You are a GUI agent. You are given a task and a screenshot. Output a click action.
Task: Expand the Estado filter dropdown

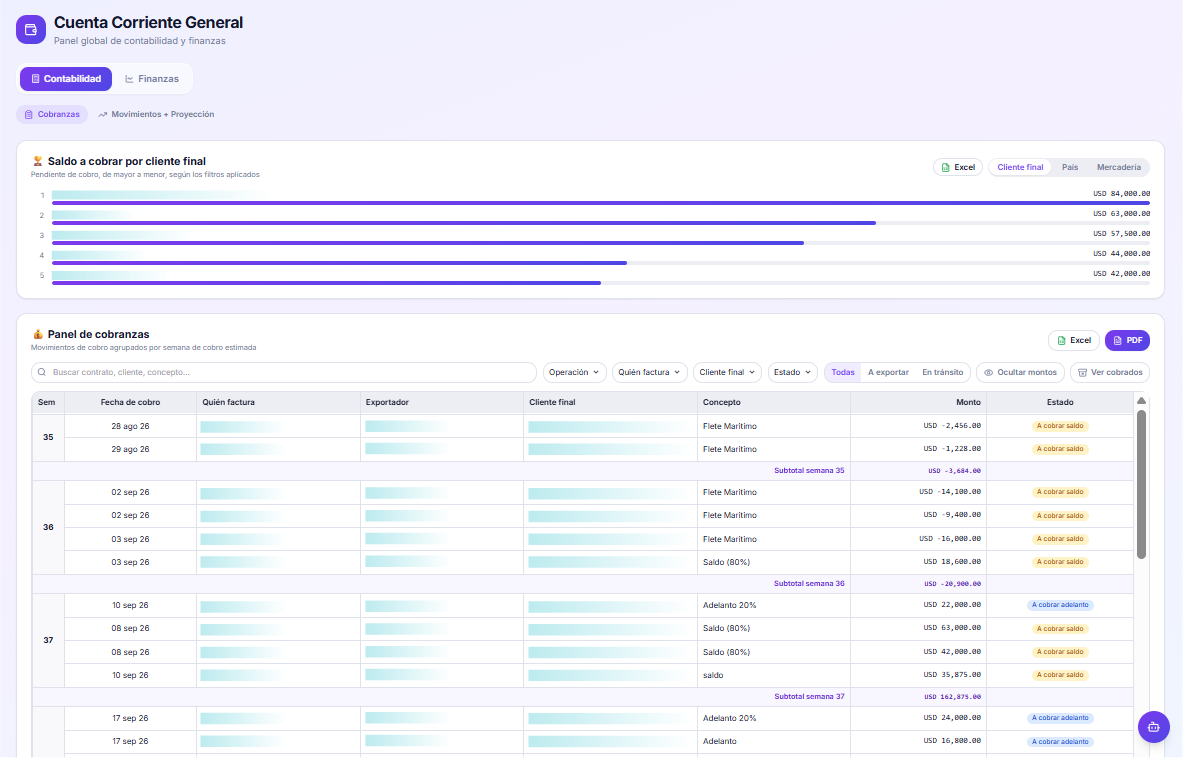click(793, 373)
